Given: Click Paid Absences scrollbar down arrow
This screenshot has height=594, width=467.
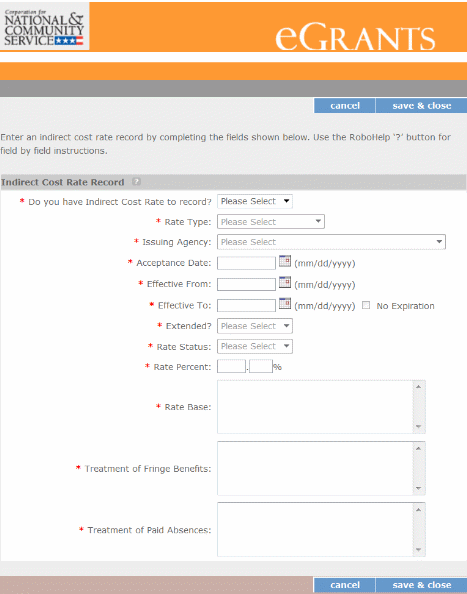Looking at the screenshot, I should (x=419, y=550).
